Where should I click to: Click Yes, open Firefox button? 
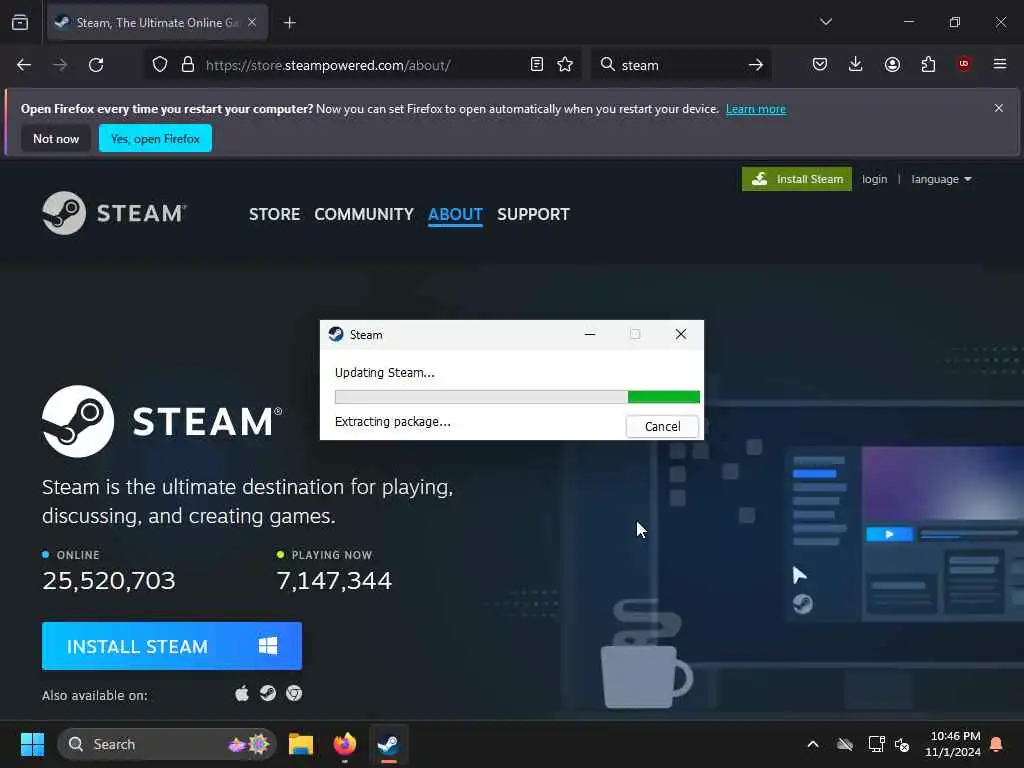pyautogui.click(x=155, y=138)
